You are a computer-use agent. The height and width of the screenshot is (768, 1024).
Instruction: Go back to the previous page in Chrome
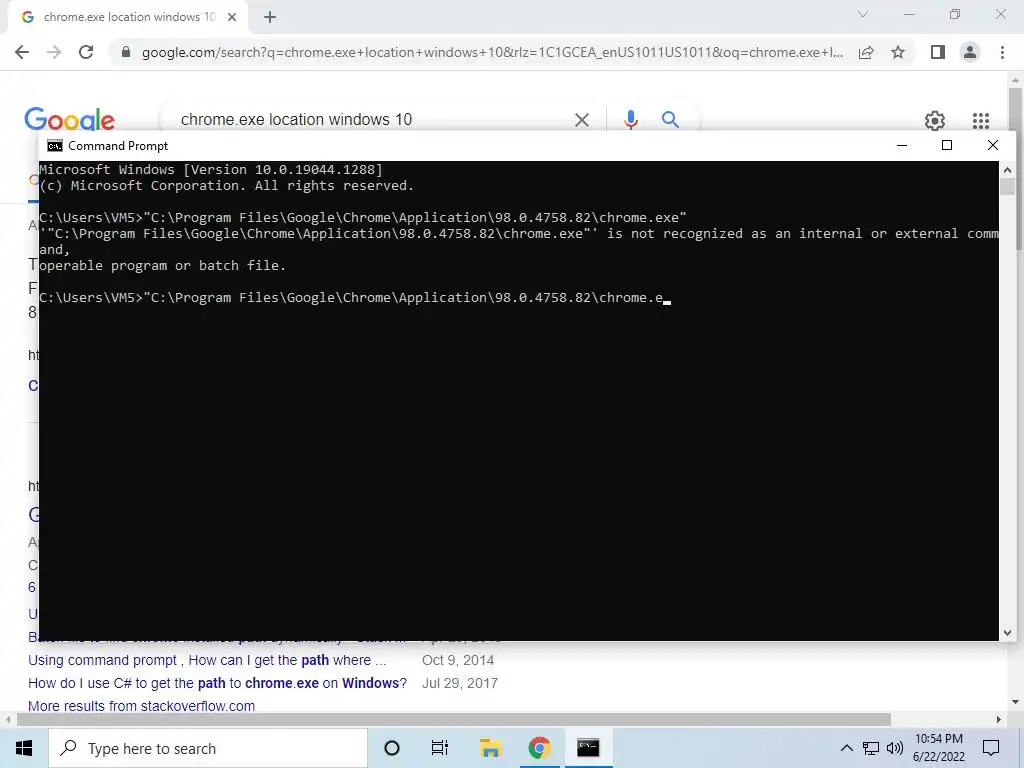[22, 52]
